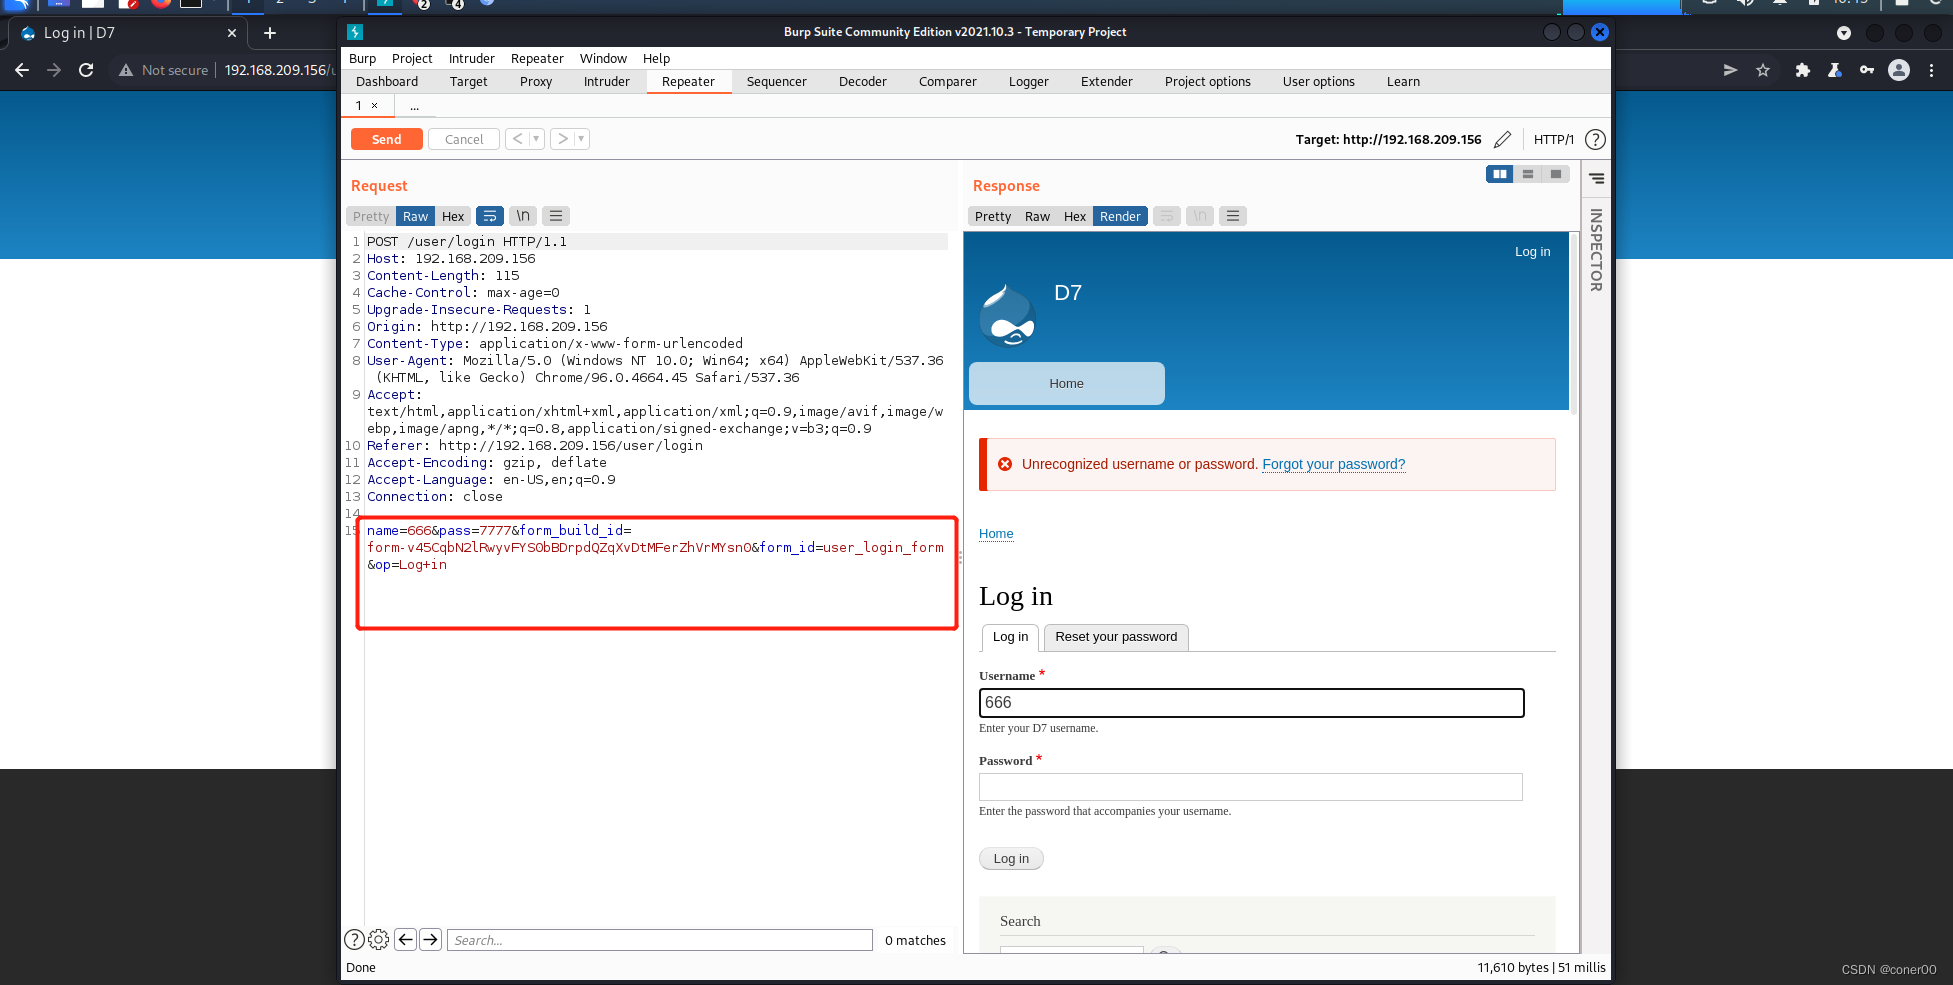Go back in the browser
Viewport: 1953px width, 985px height.
(x=22, y=70)
